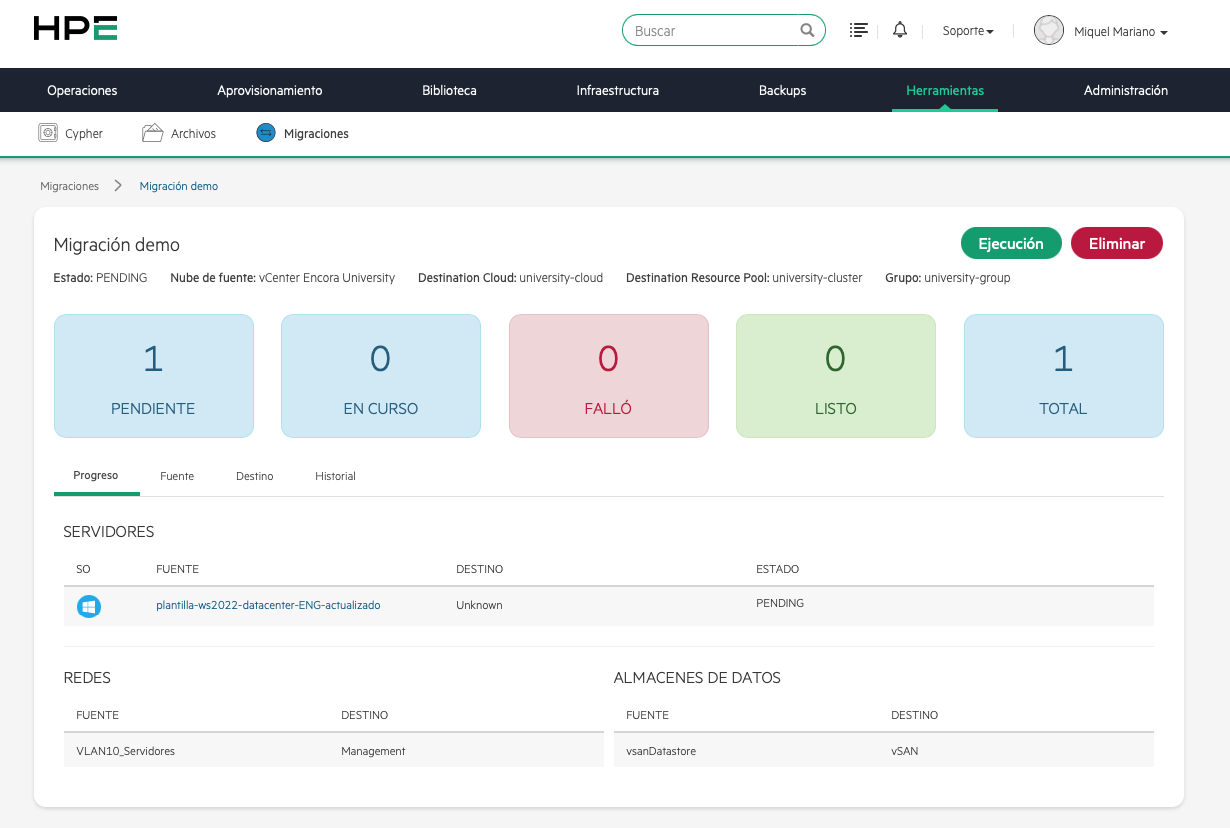
Task: Click 'vCenter Encora University' source cloud text
Action: point(327,278)
